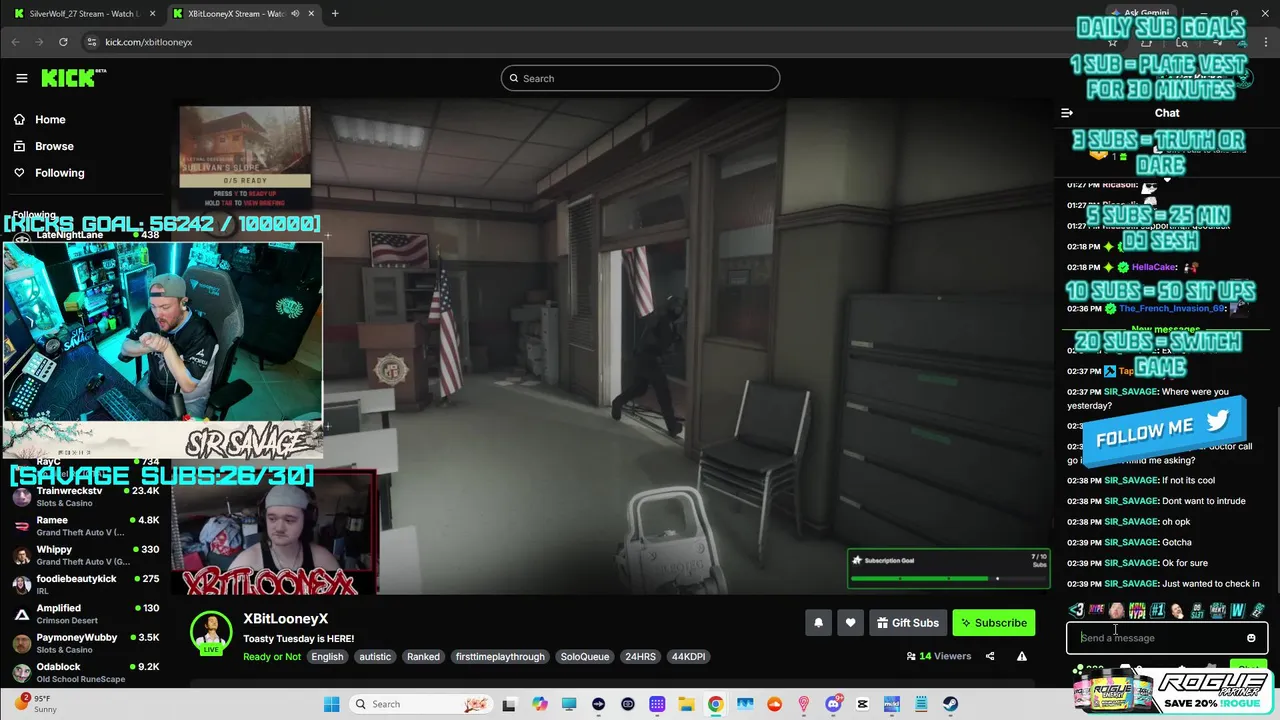Open Copilot from the taskbar
The height and width of the screenshot is (720, 1280).
tap(540, 704)
